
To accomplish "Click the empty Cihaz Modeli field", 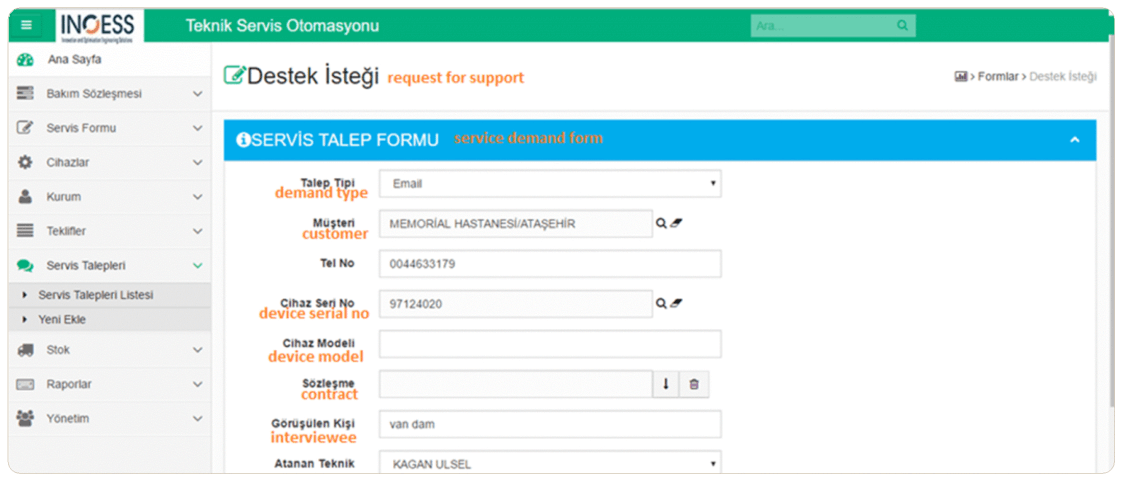I will pos(550,344).
